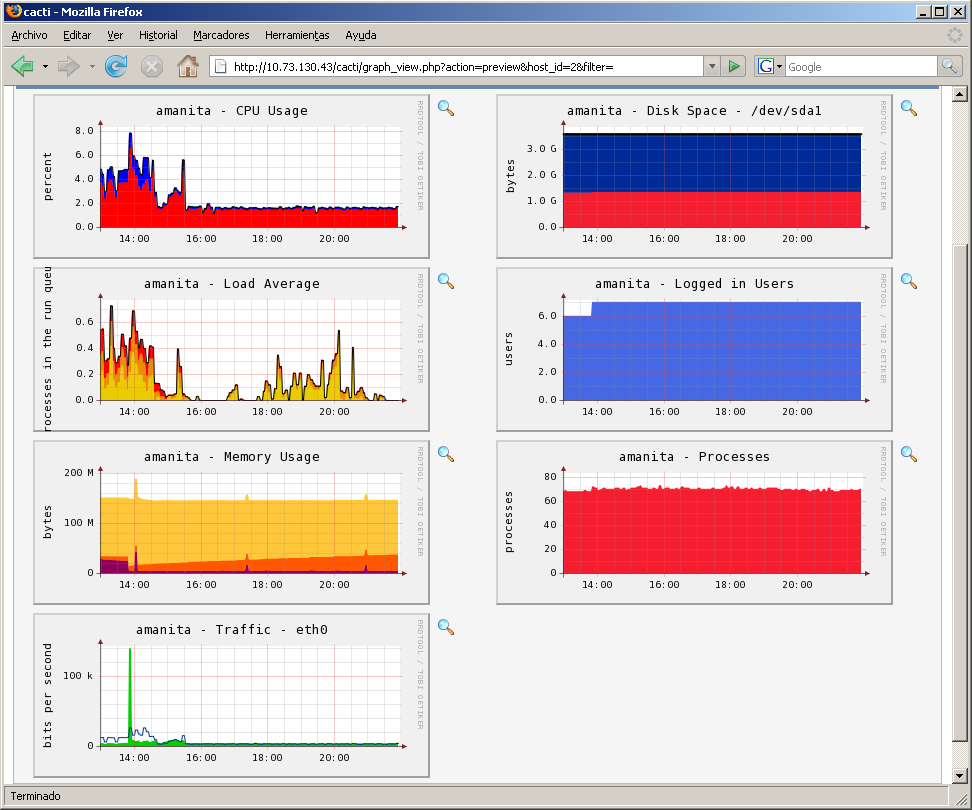Open the Herramientas menu
The height and width of the screenshot is (810, 972).
coord(297,35)
